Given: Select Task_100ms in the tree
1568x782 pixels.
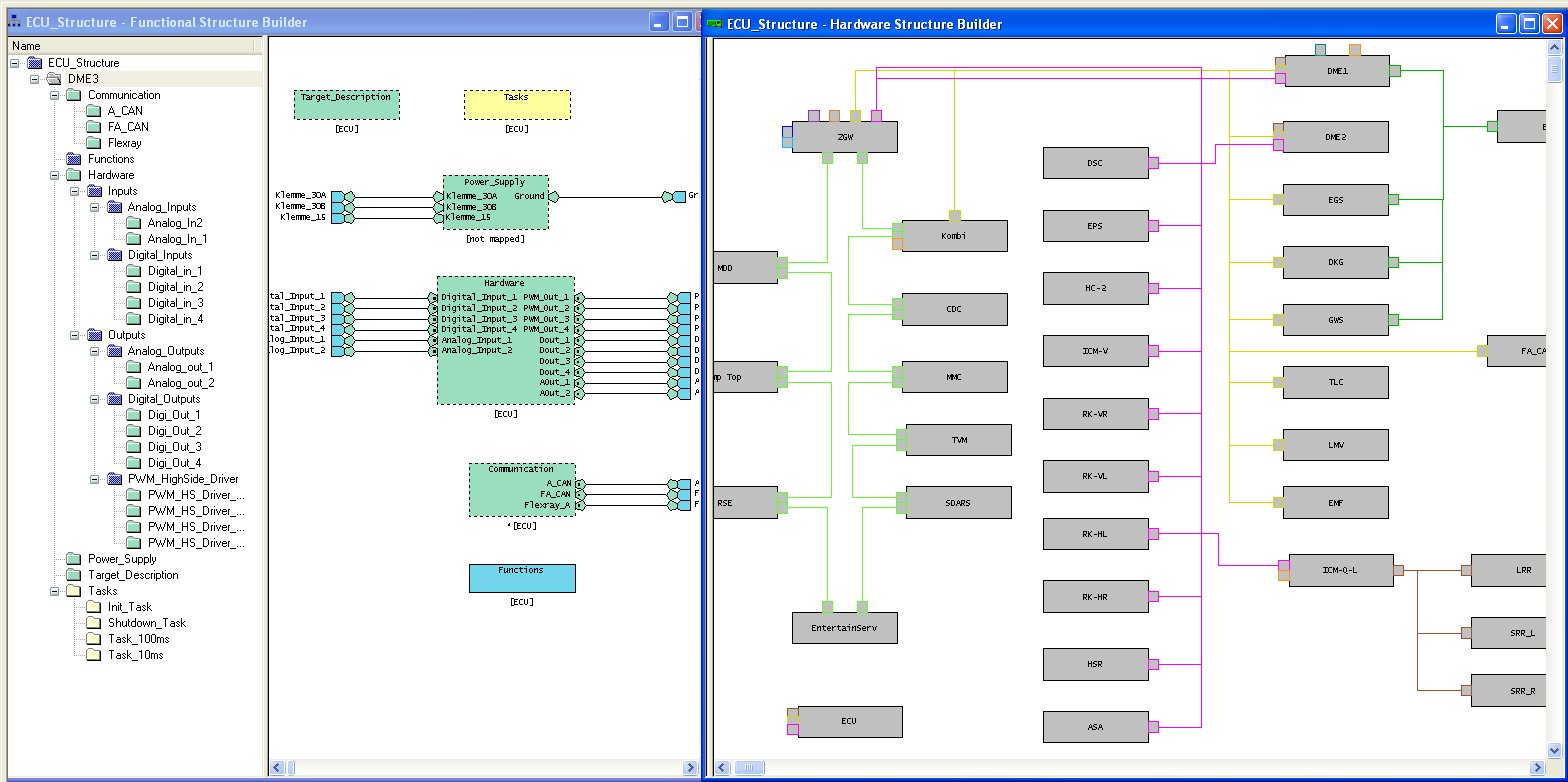Looking at the screenshot, I should [138, 639].
